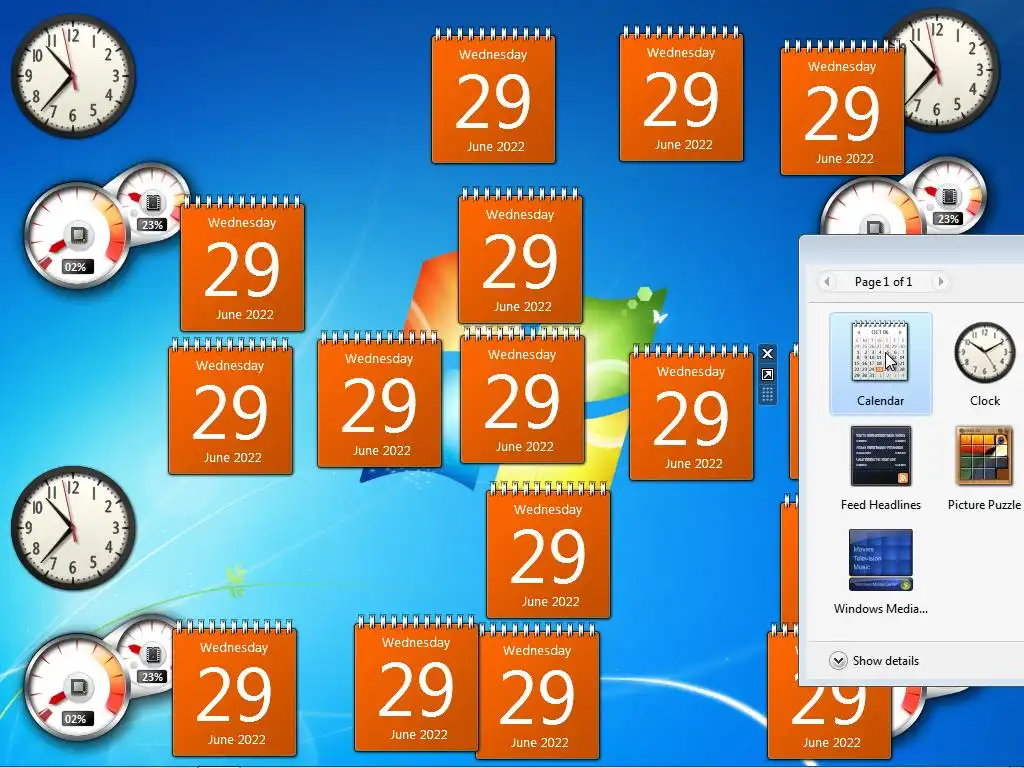Viewport: 1024px width, 768px height.
Task: Click the calendar gadget overlapping the desktop clock
Action: click(x=842, y=108)
